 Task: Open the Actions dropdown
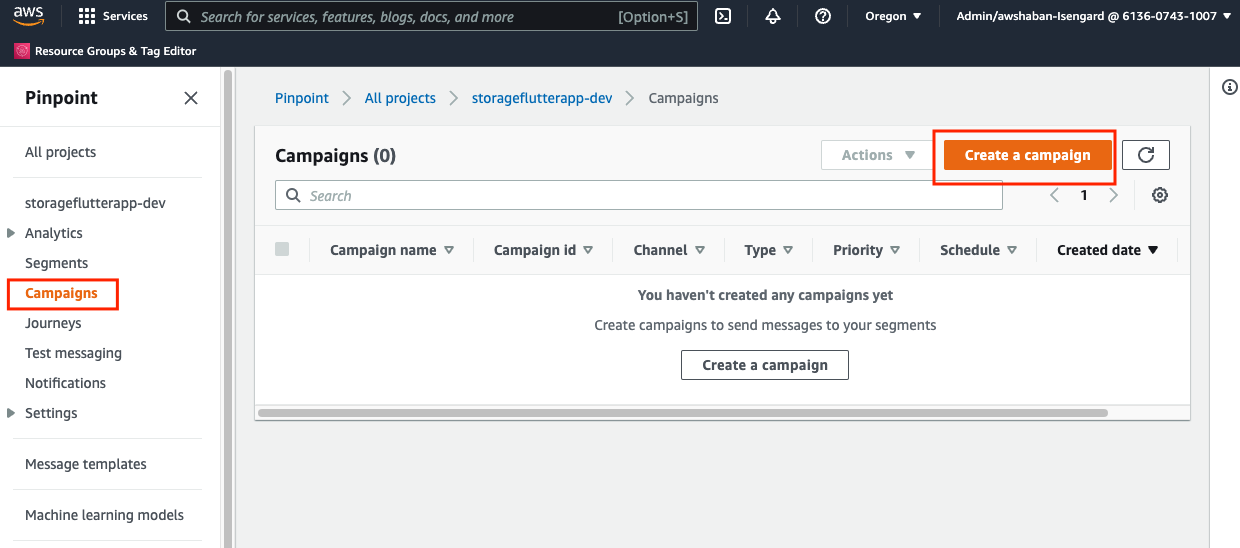click(878, 155)
